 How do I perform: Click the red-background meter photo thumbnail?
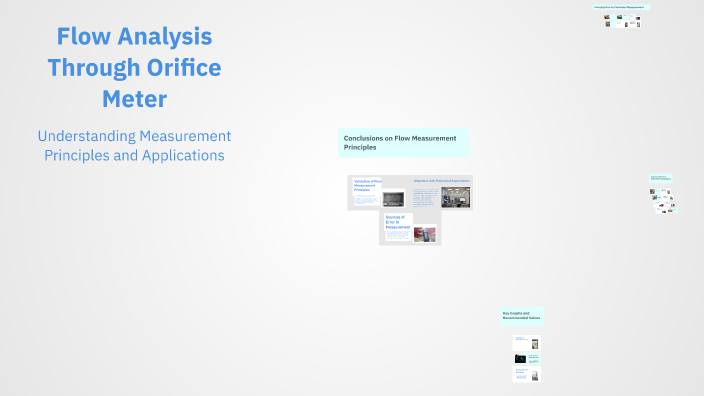point(425,234)
